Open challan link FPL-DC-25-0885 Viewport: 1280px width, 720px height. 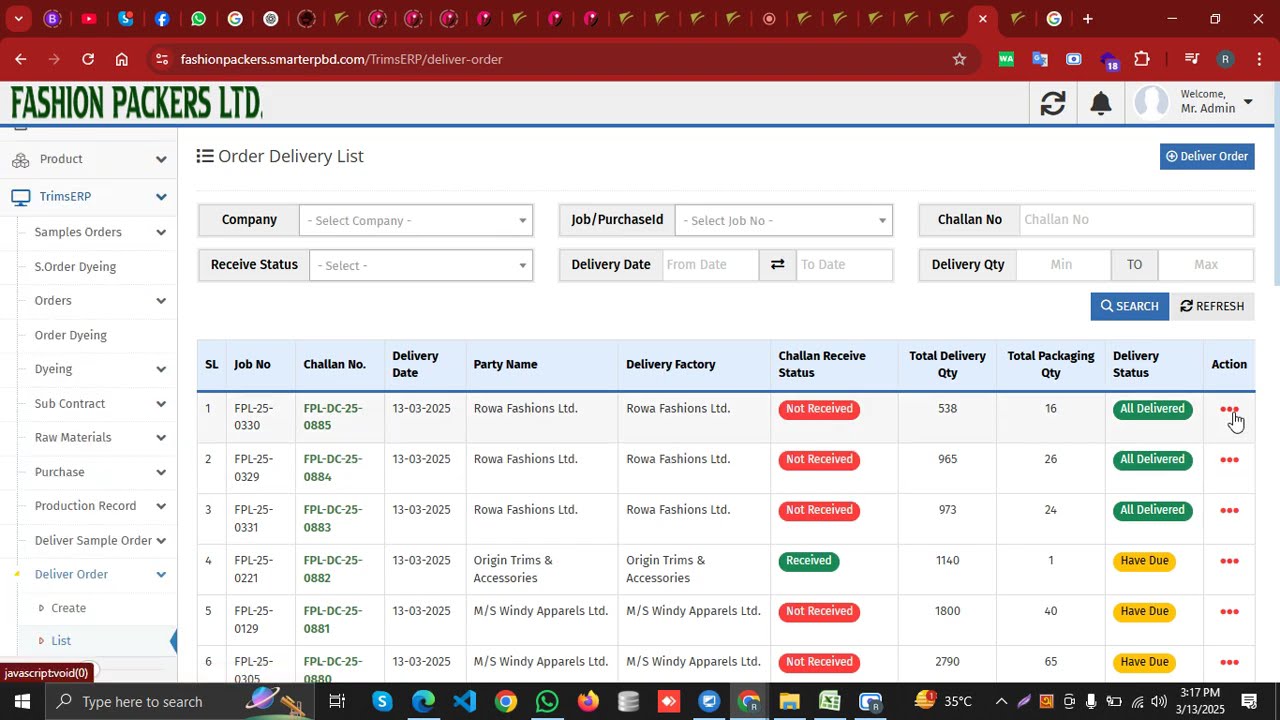click(x=332, y=417)
